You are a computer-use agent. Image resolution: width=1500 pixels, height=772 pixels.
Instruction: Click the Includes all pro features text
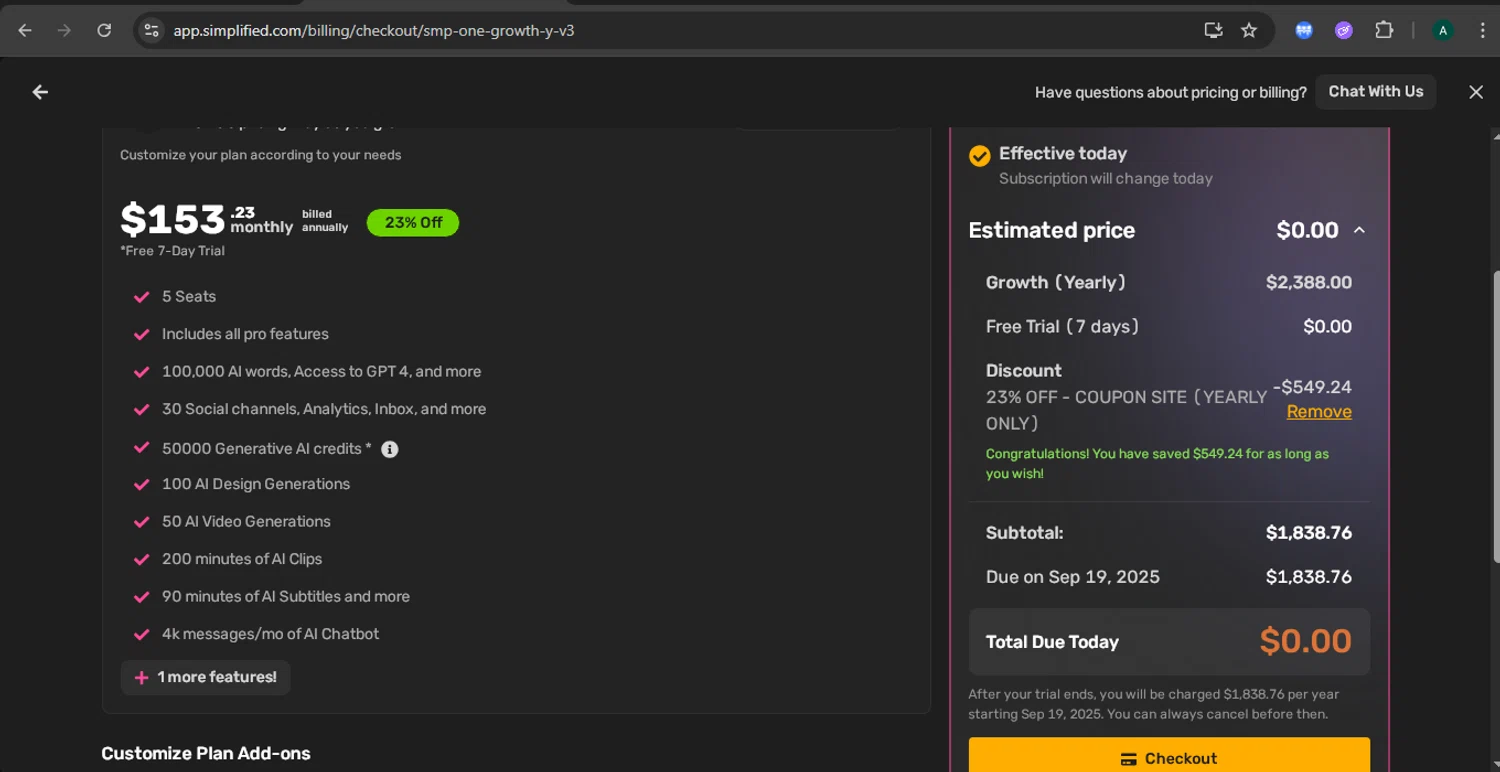point(245,334)
